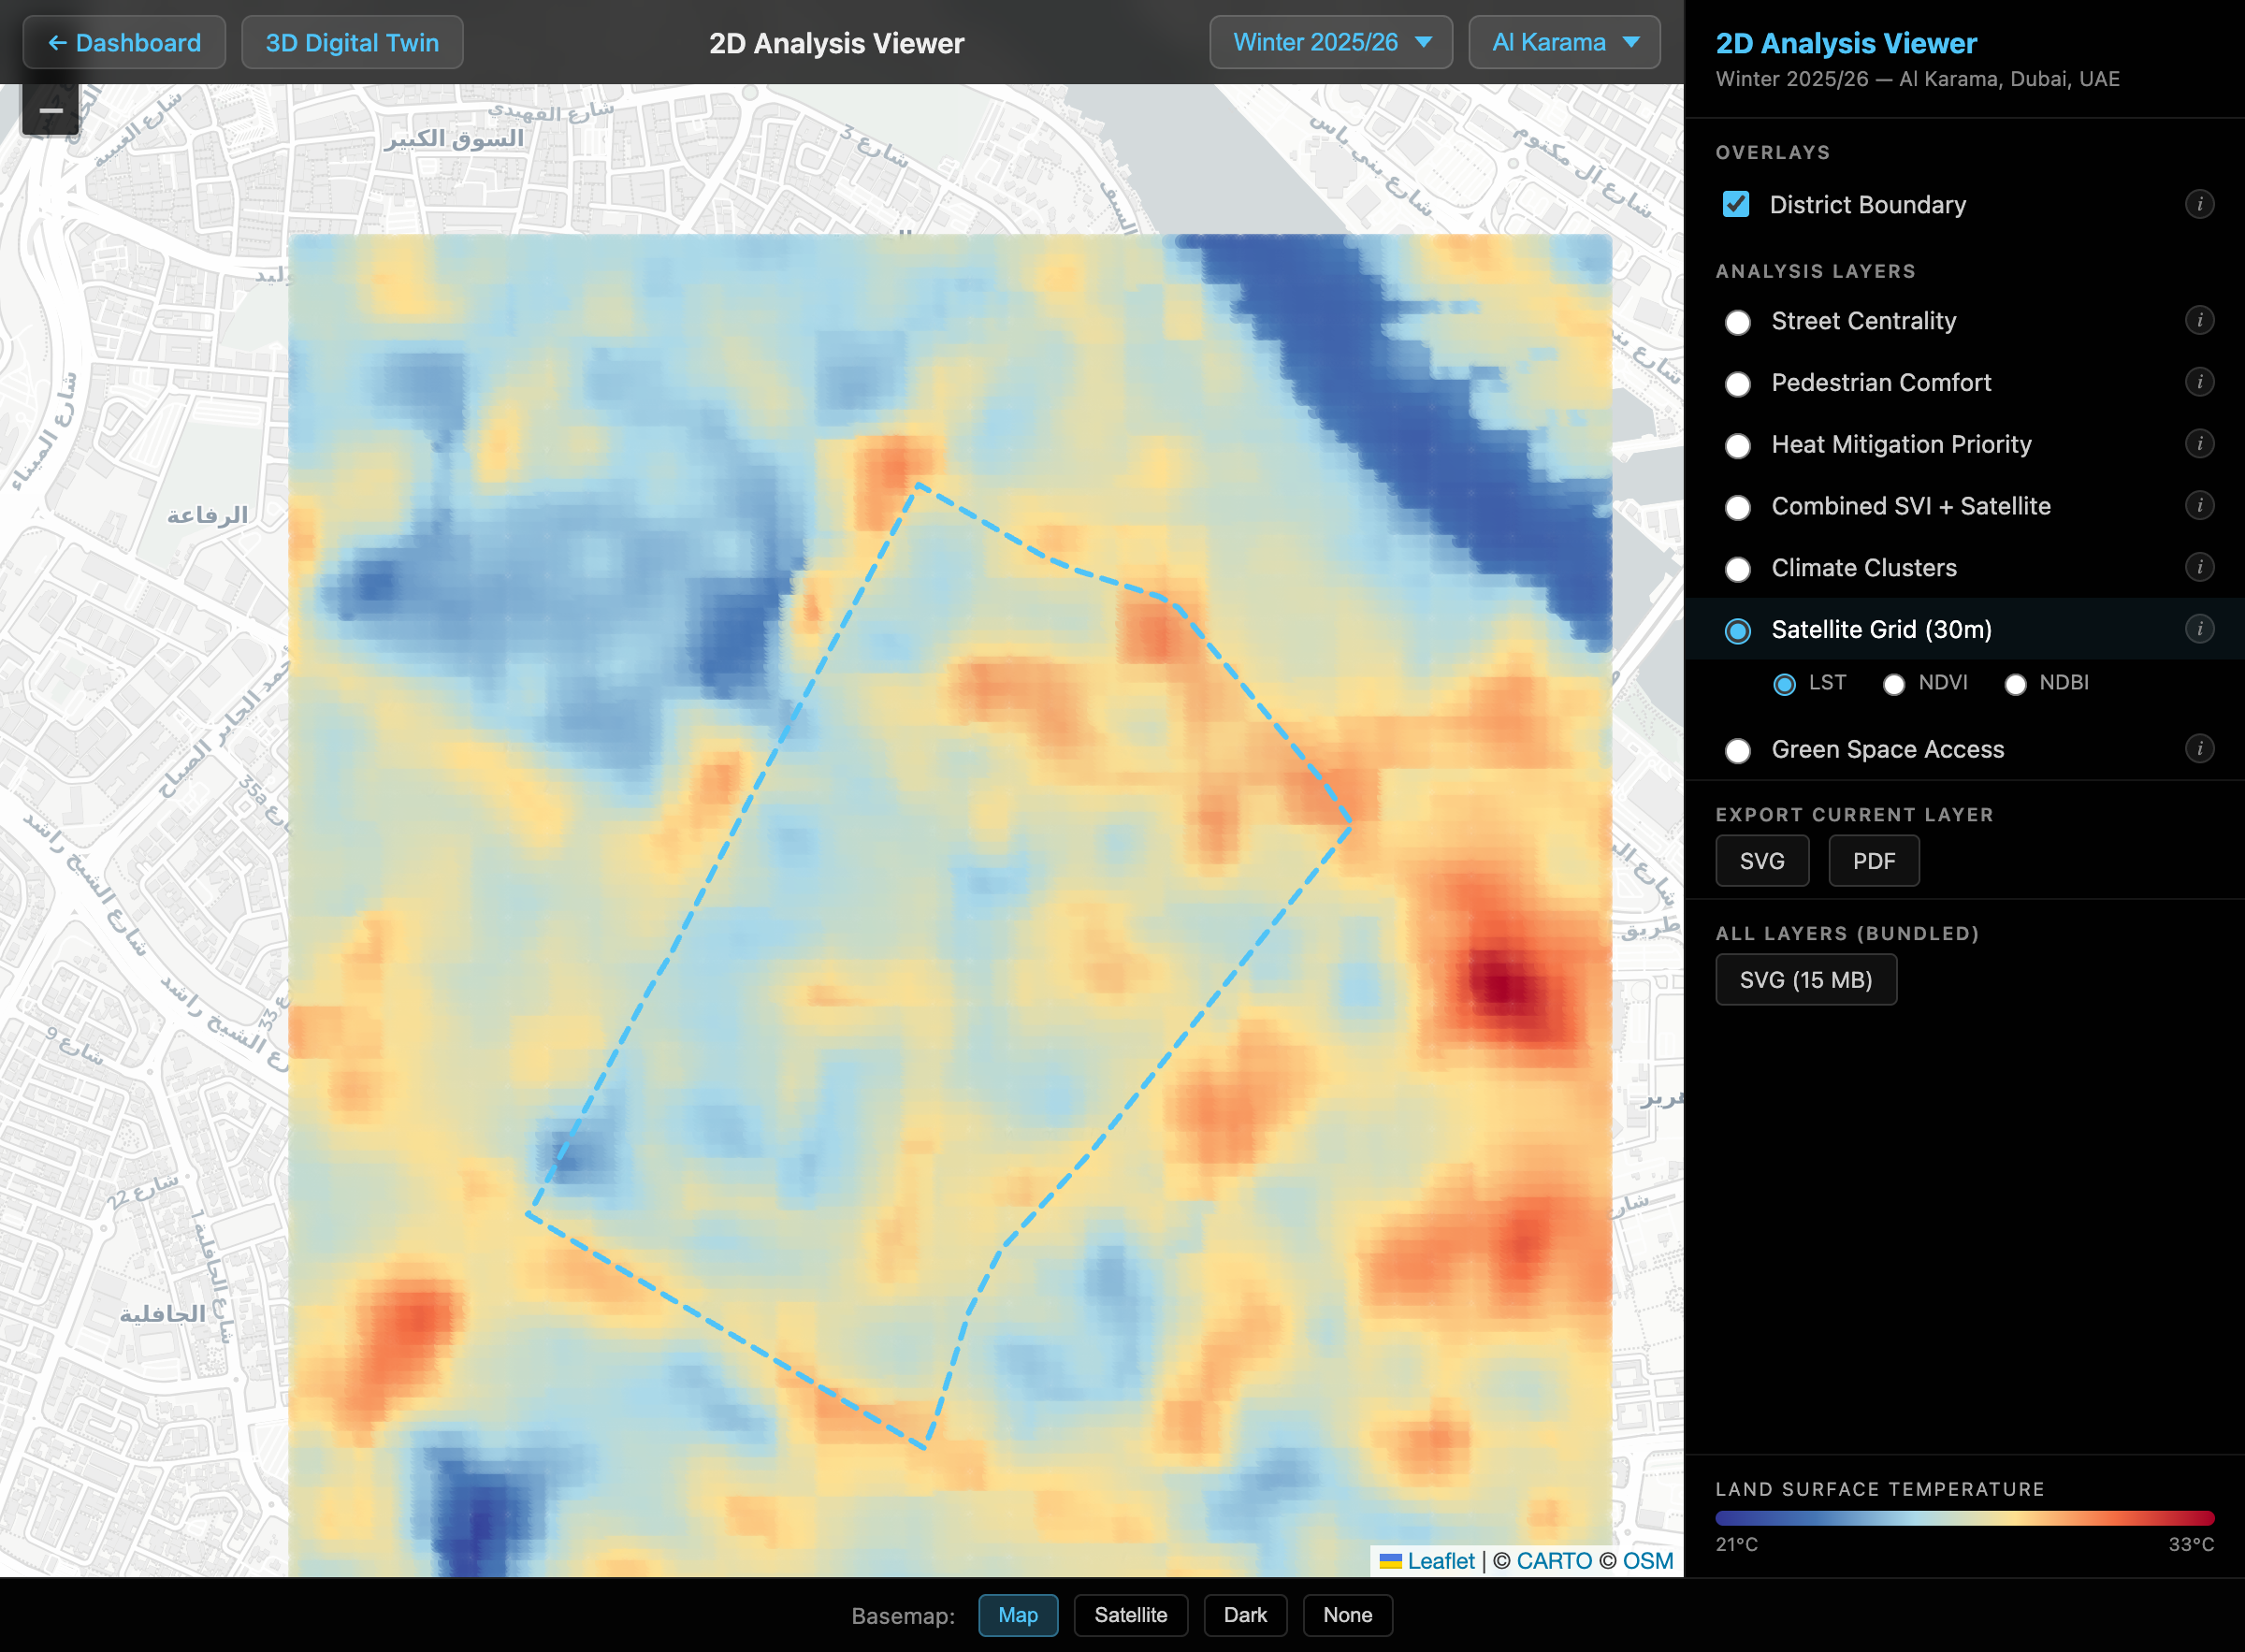
Task: Show info icon for Street Centrality
Action: 2199,320
